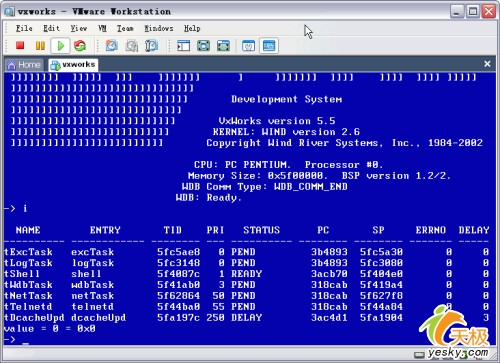Screen dimensions: 500x363
Task: Reset the virtual machine using the red-green reset icon
Action: pos(80,45)
